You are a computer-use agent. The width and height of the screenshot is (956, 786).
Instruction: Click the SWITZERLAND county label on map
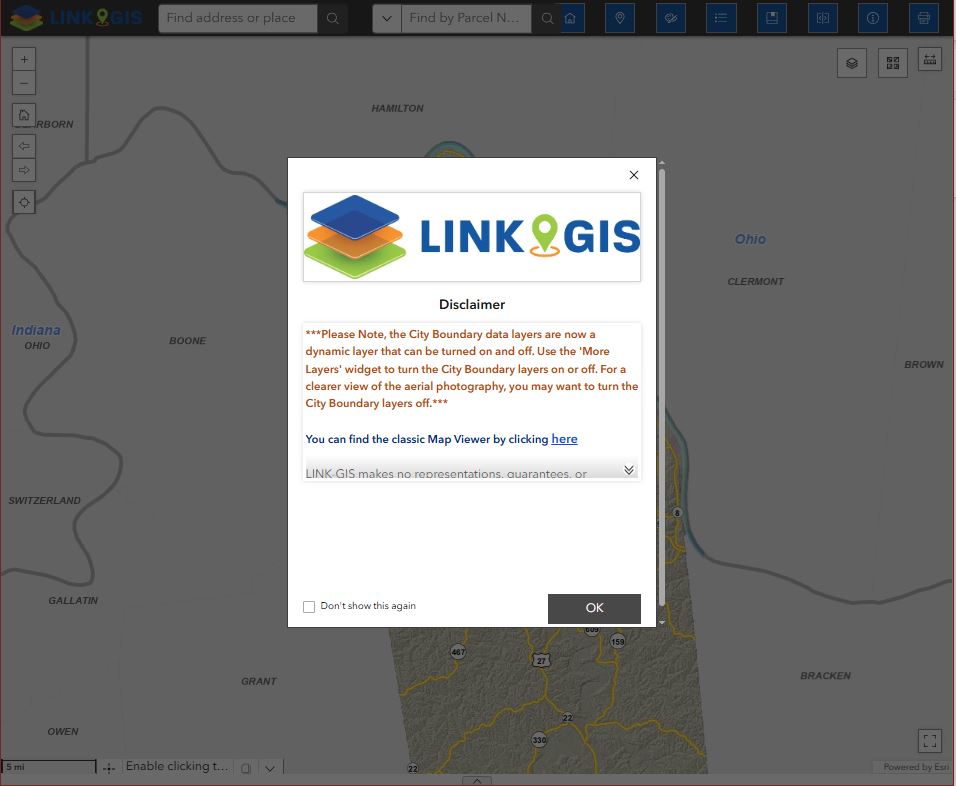click(45, 500)
